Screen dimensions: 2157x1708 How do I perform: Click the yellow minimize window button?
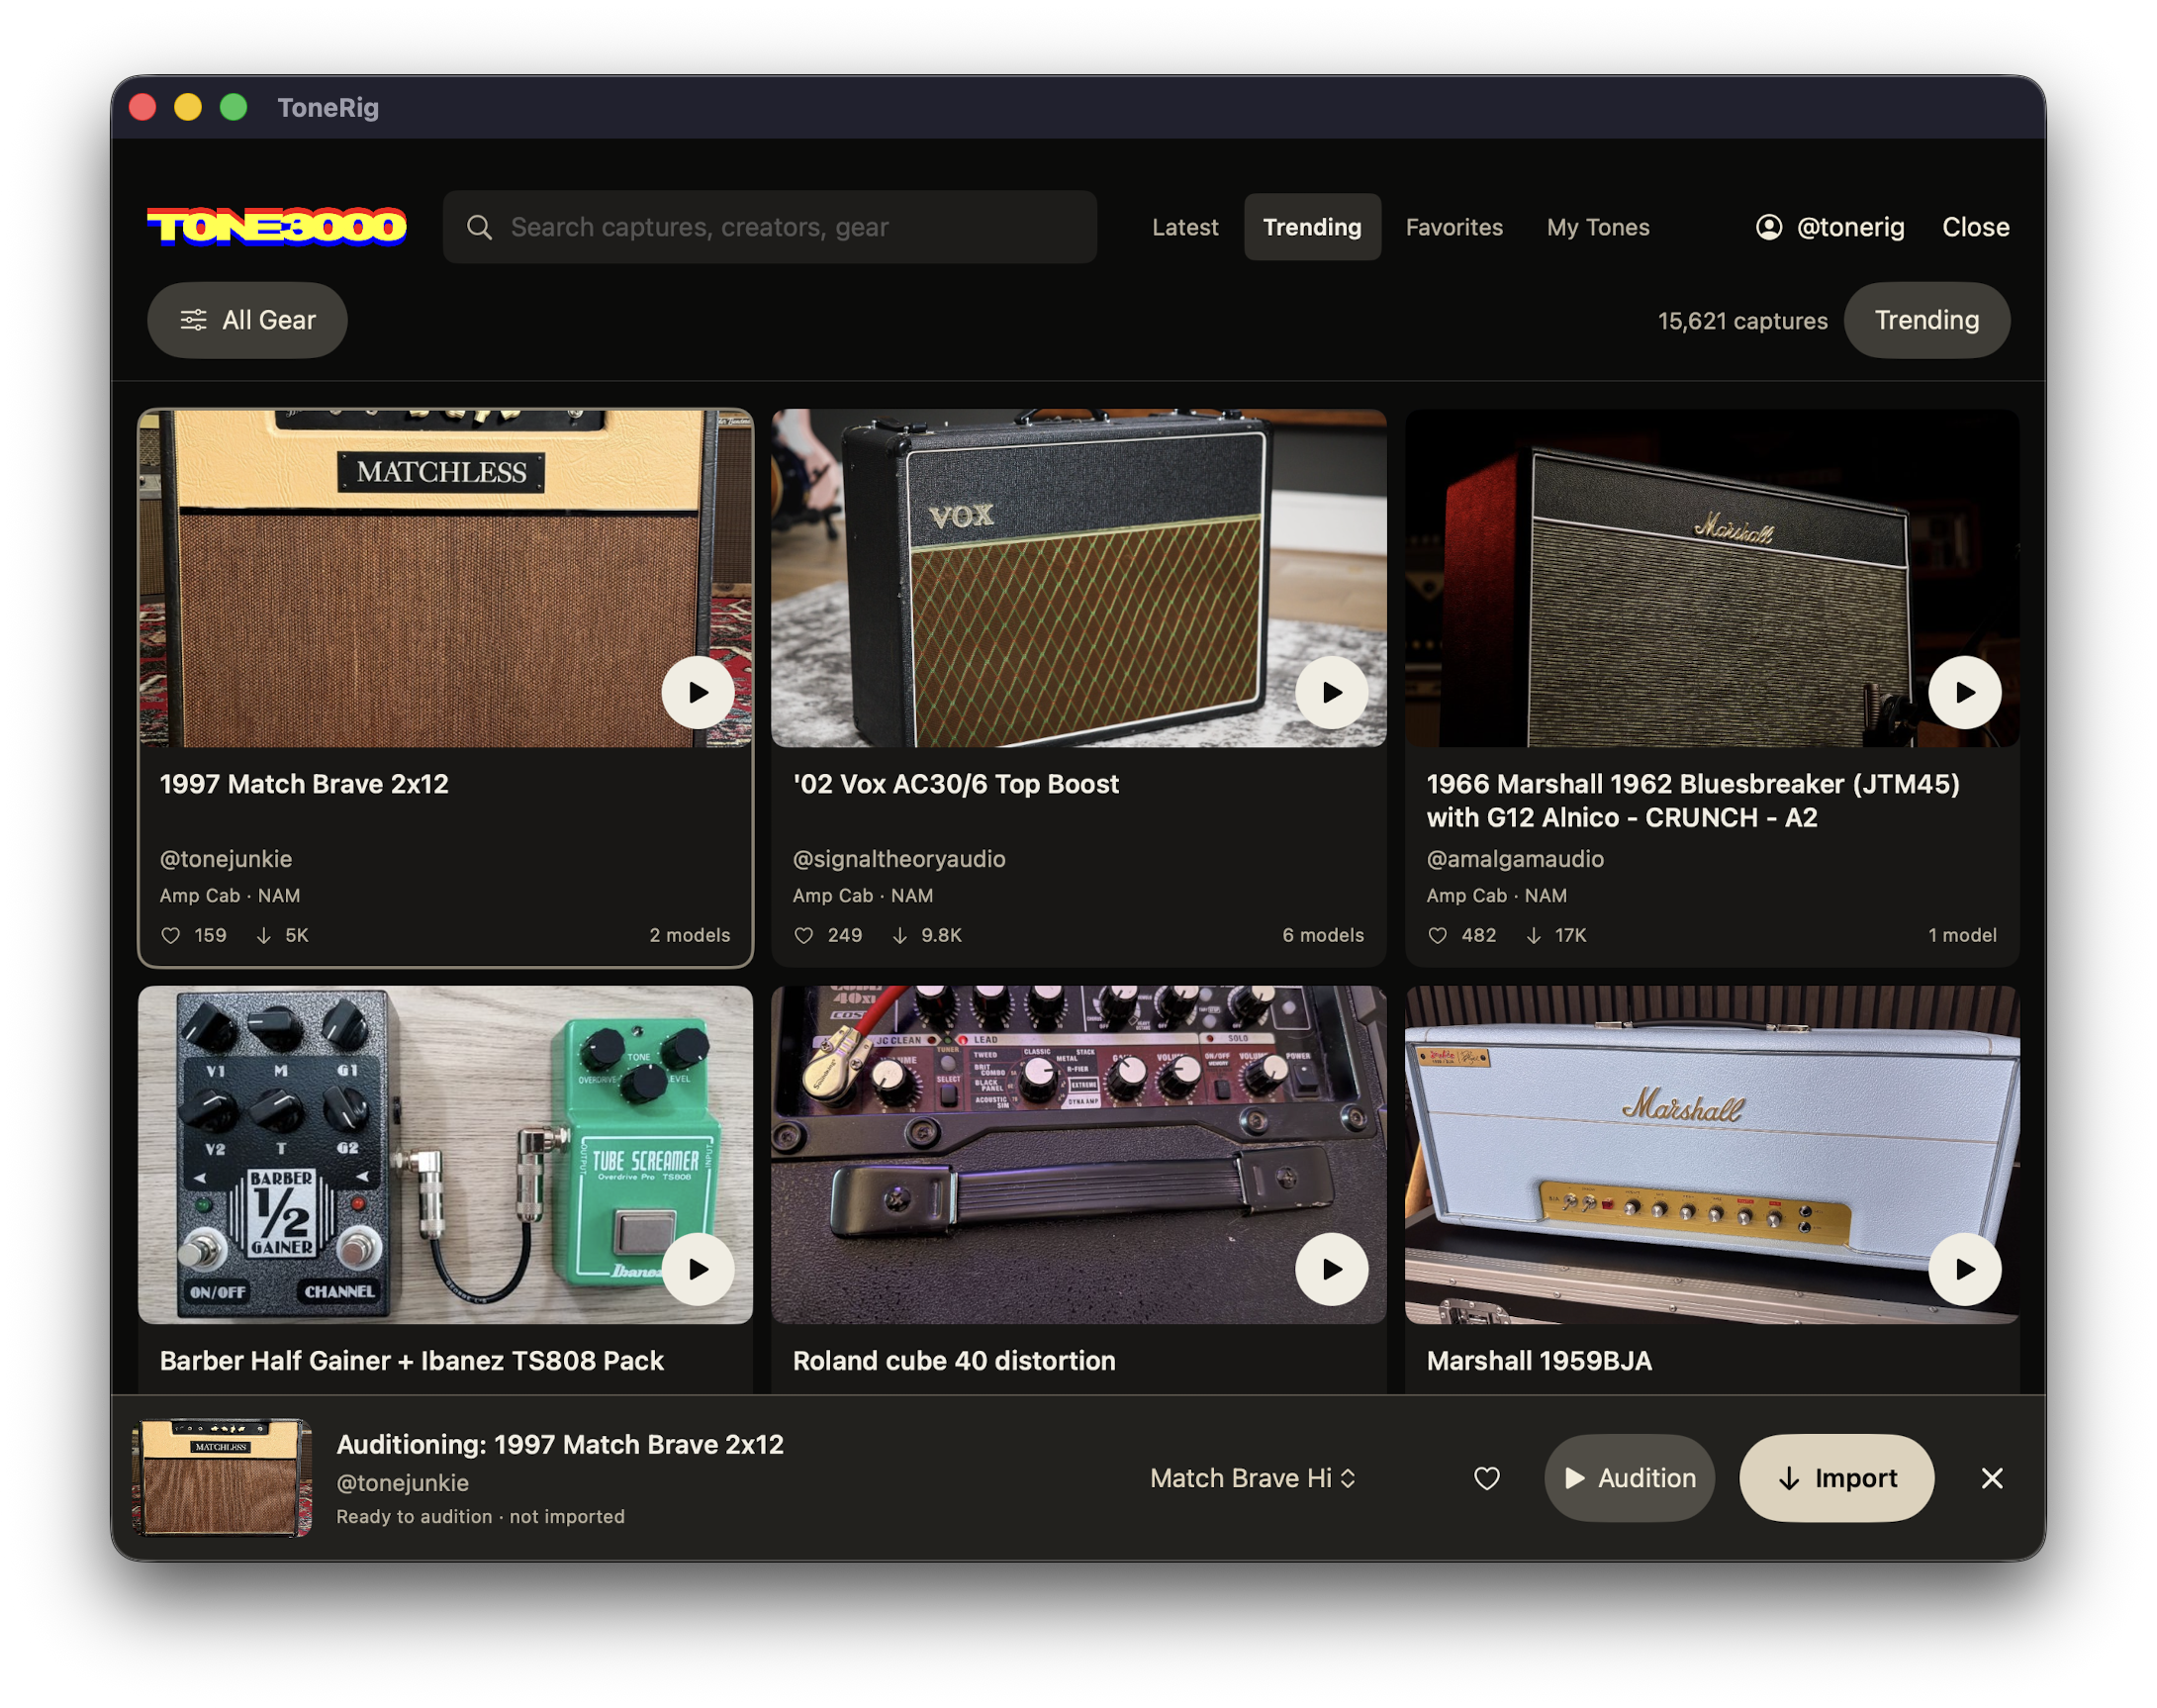[x=187, y=107]
